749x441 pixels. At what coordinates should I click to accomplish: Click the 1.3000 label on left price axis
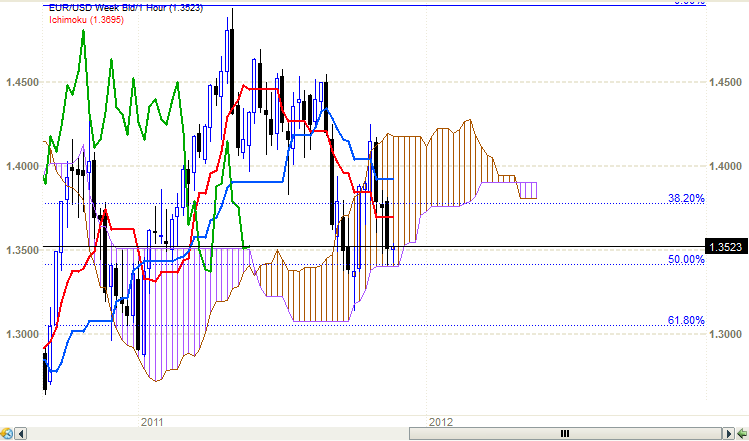[22, 333]
